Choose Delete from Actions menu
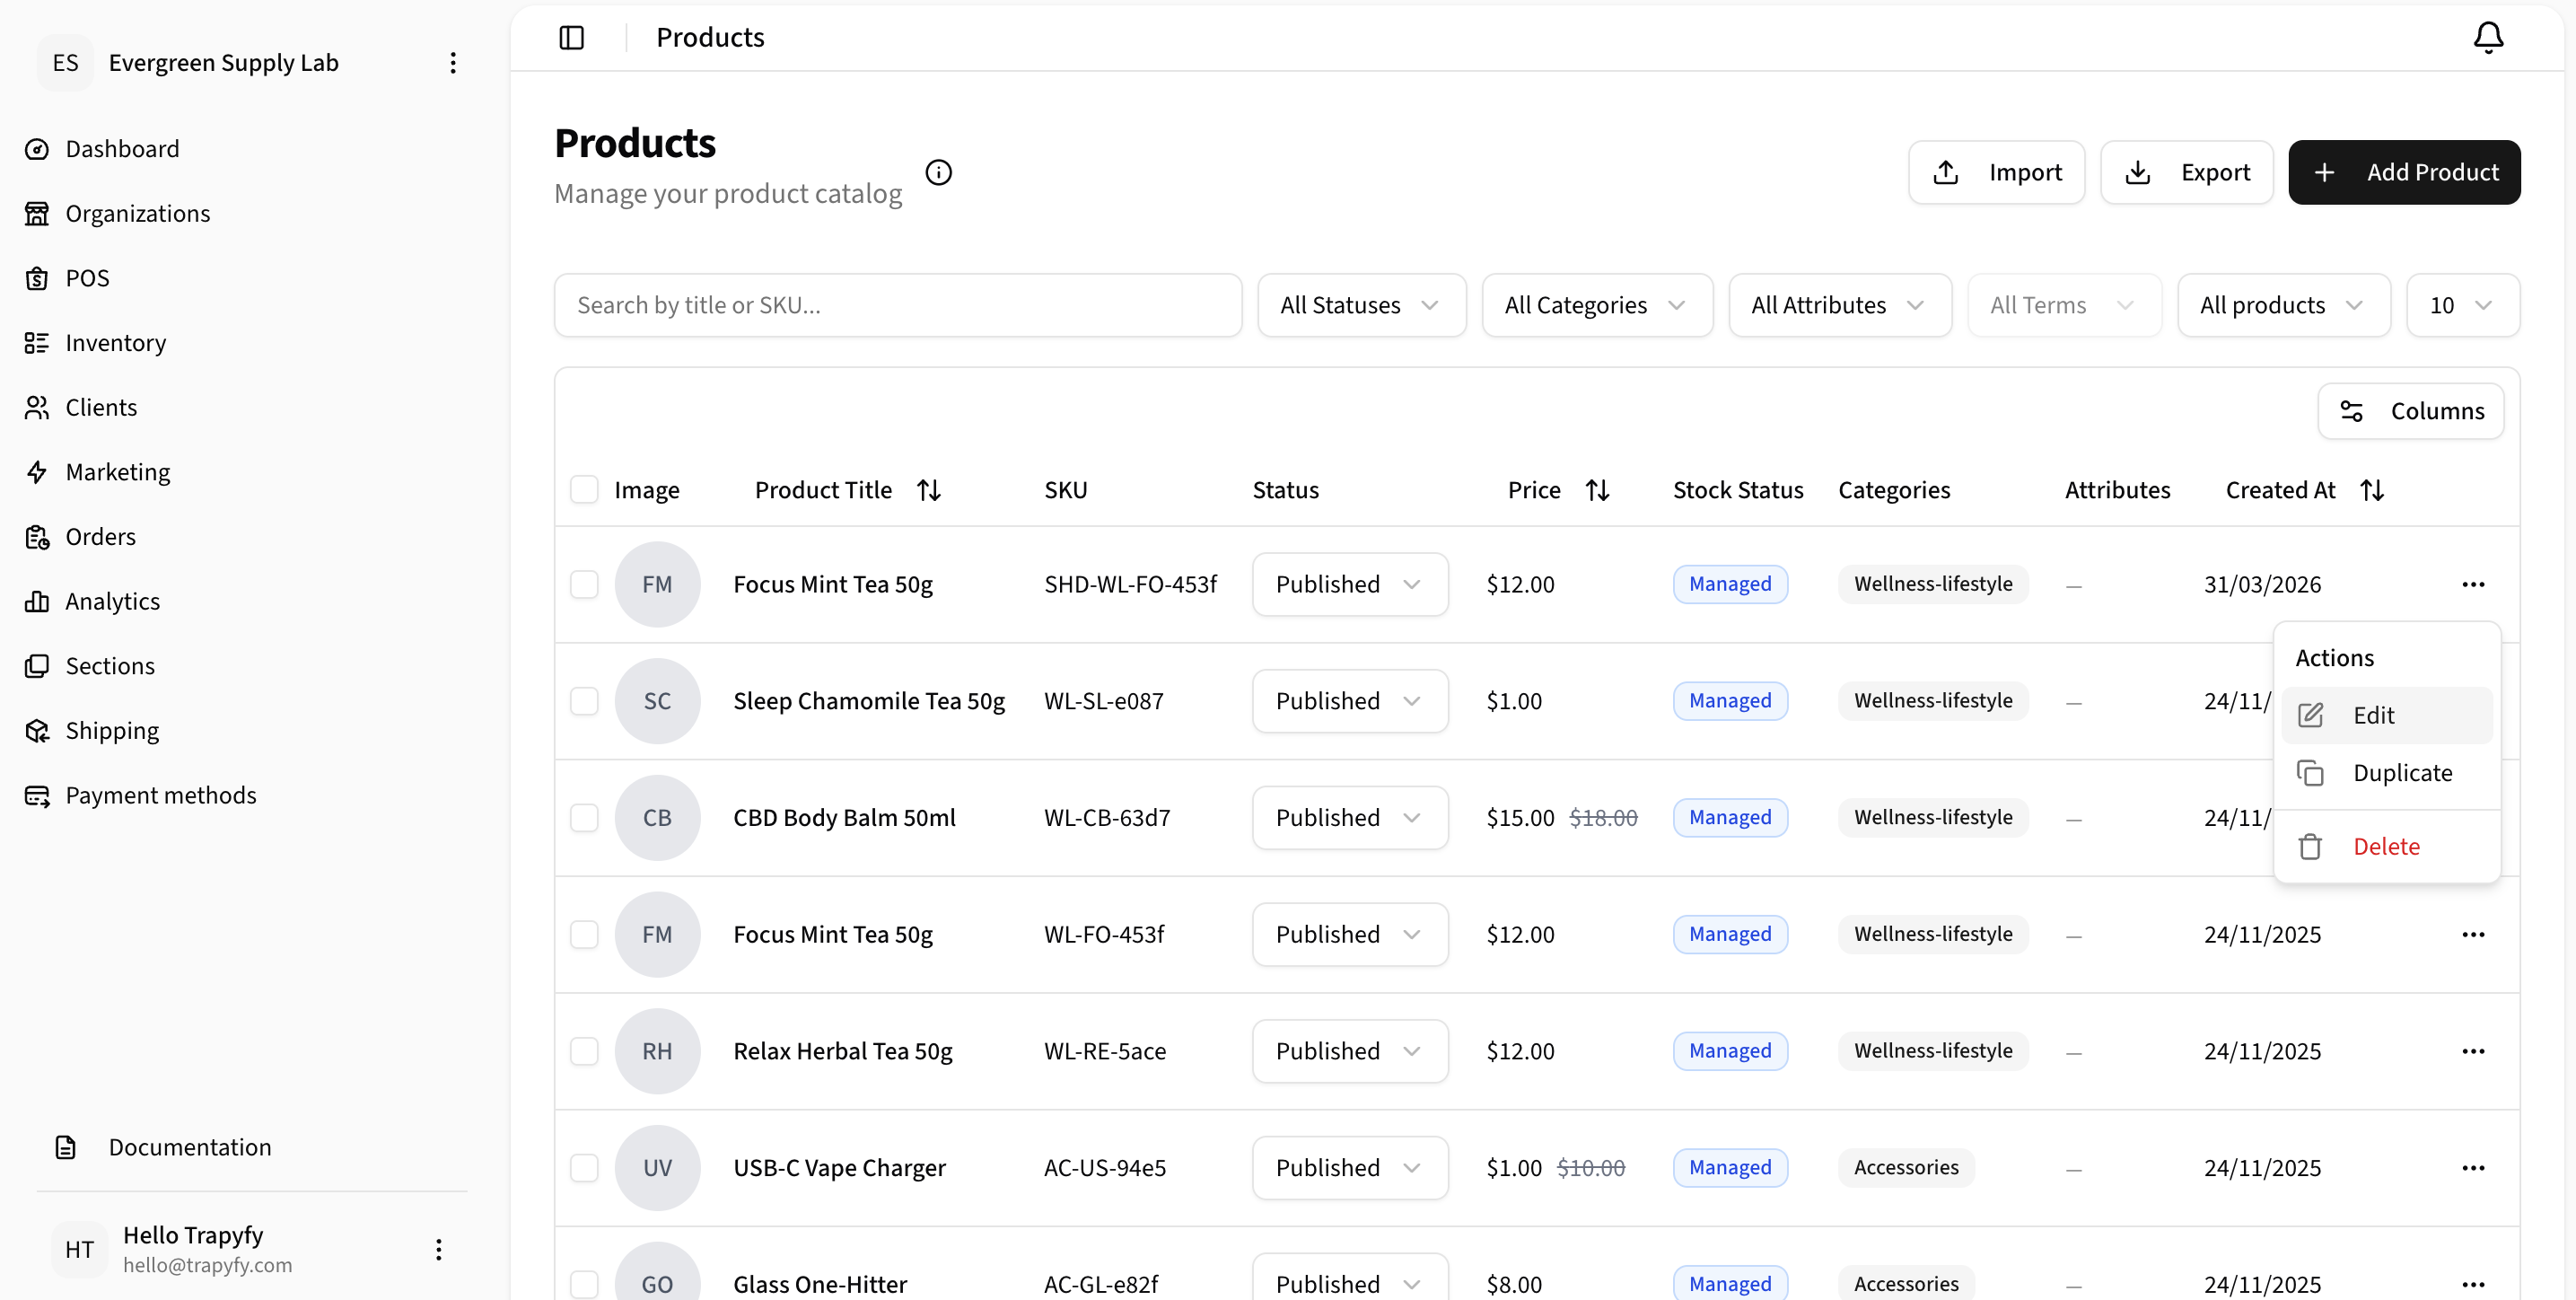Image resolution: width=2576 pixels, height=1300 pixels. click(2386, 846)
